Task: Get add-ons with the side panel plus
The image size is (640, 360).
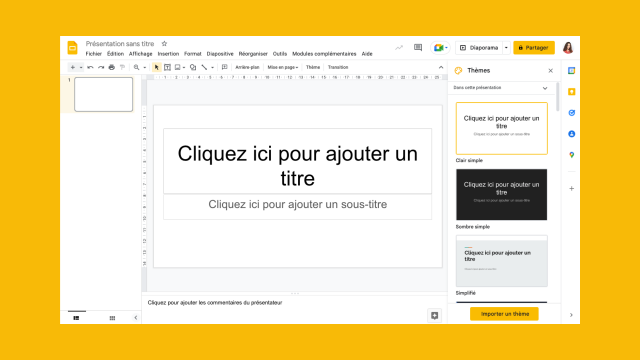Action: coord(571,189)
